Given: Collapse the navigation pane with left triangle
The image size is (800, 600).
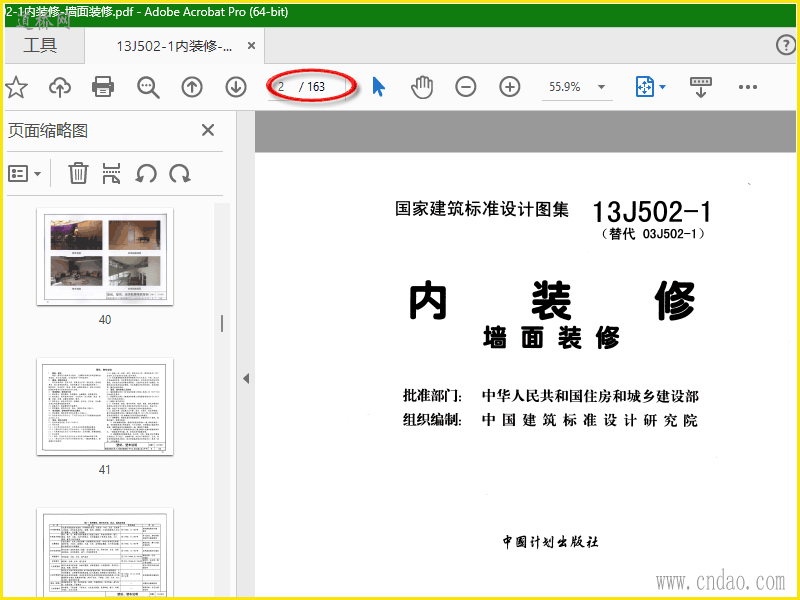Looking at the screenshot, I should [x=246, y=379].
